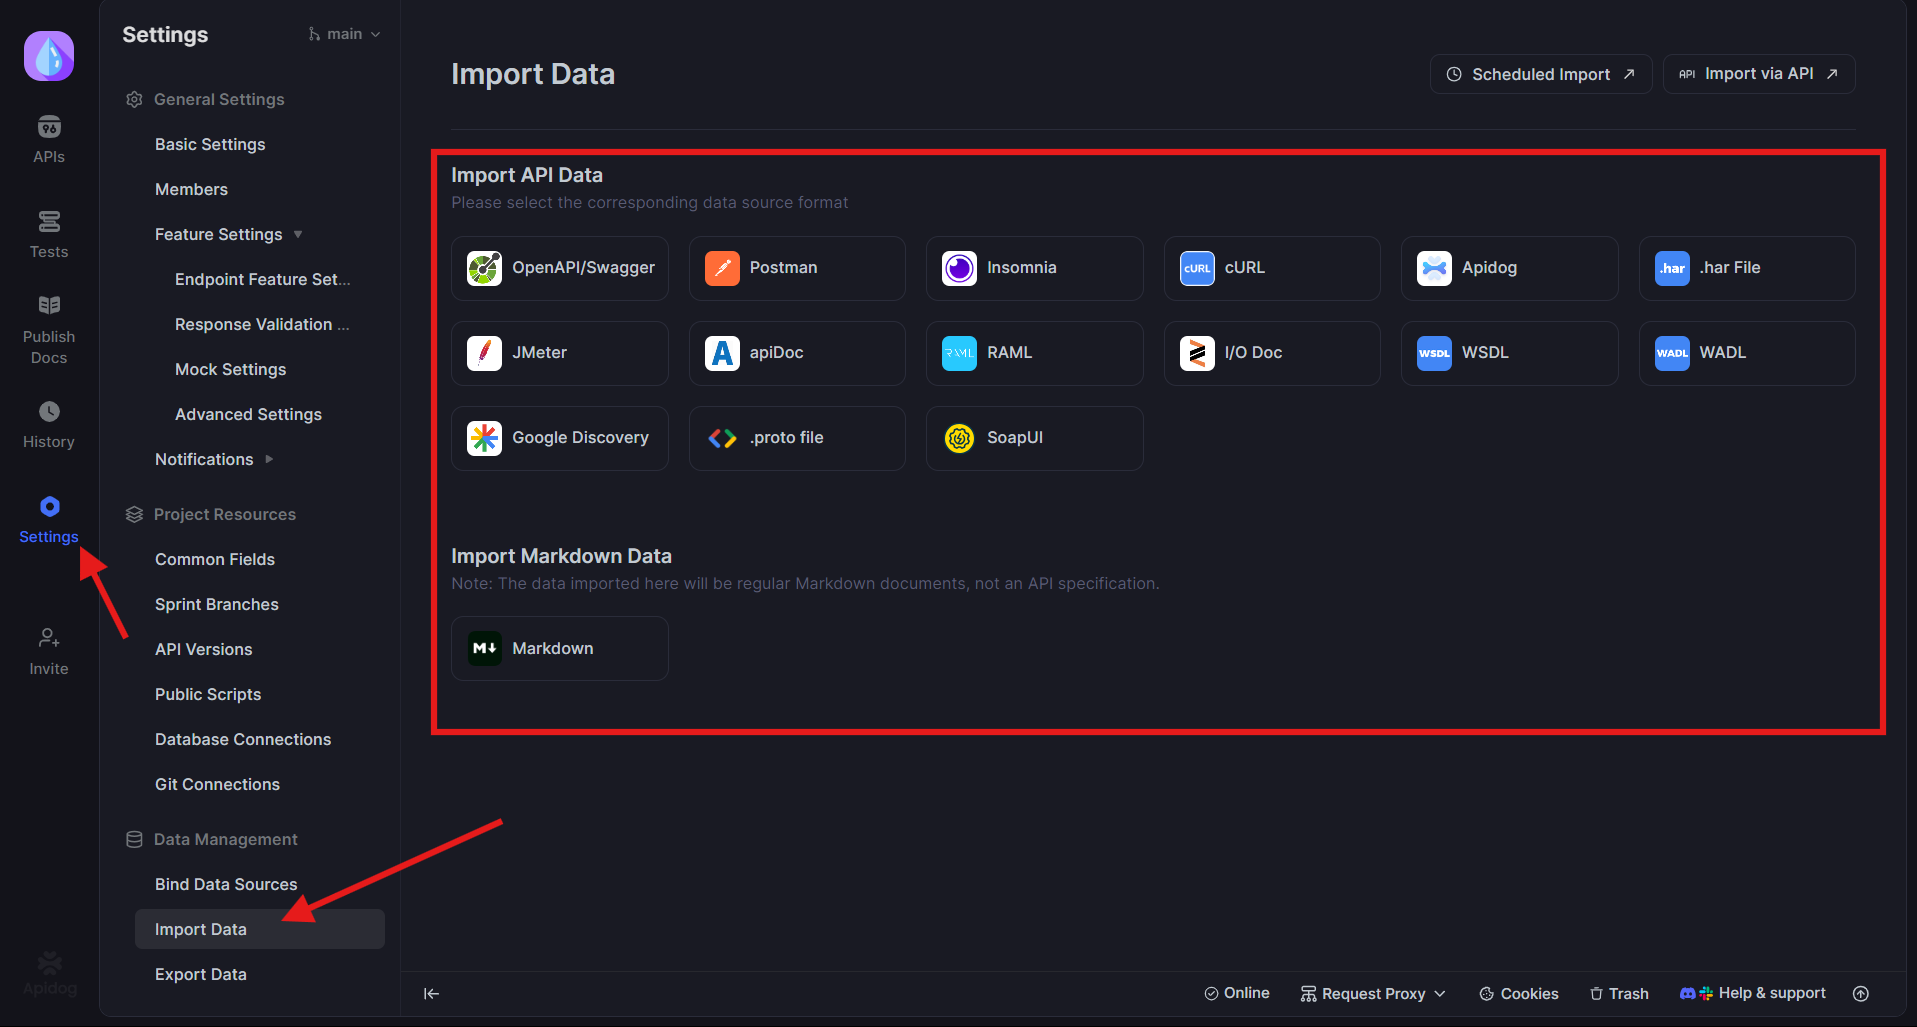Open the Scheduled Import page
The image size is (1917, 1027).
(1539, 73)
